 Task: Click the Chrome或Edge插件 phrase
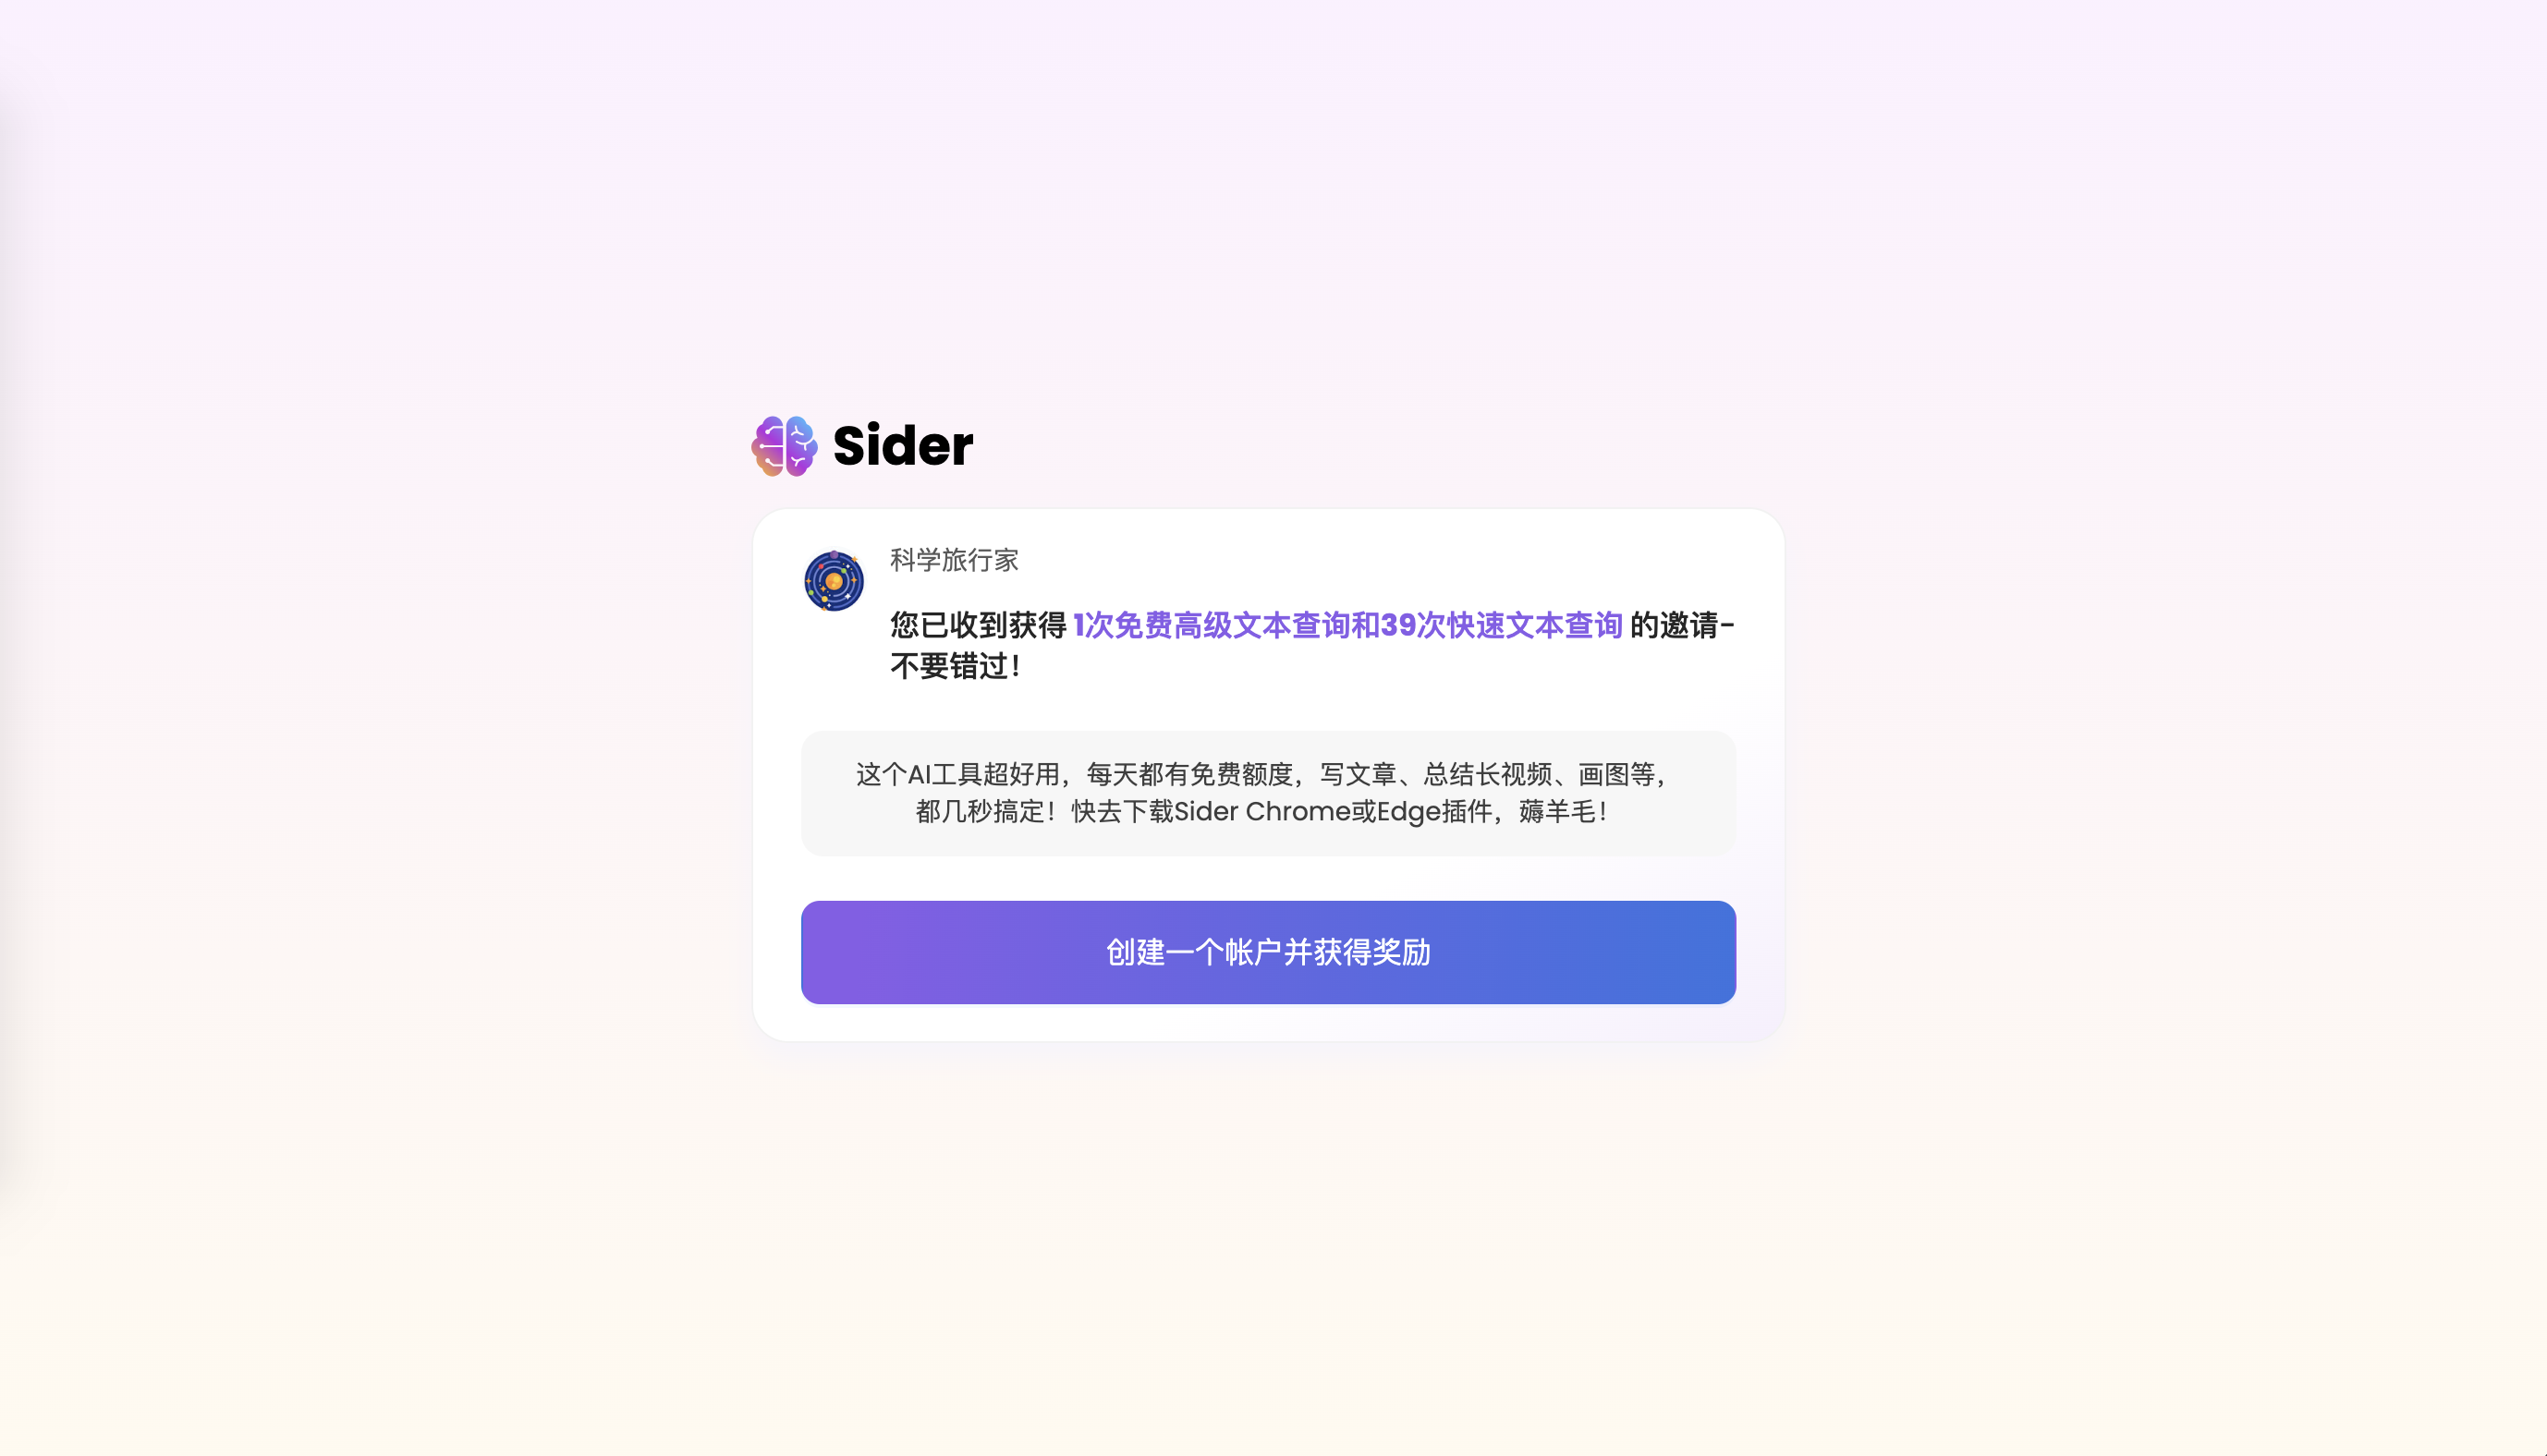pyautogui.click(x=1369, y=811)
